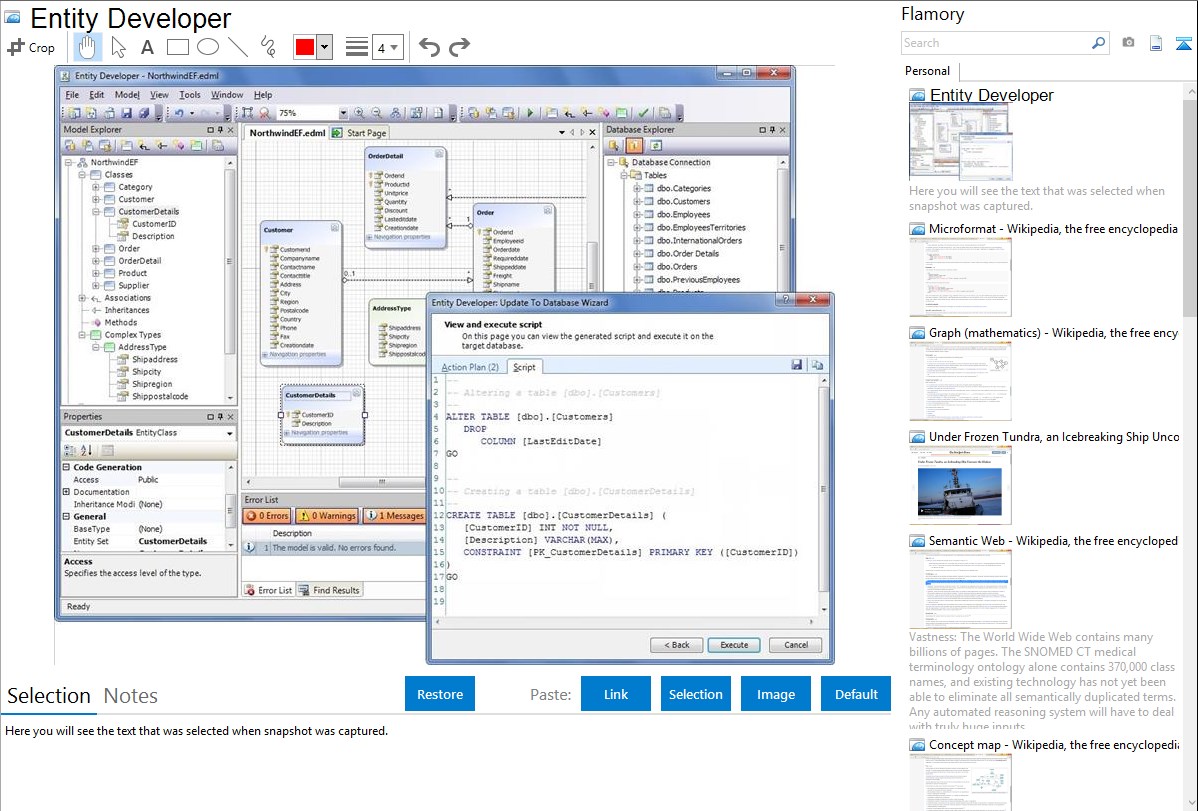The image size is (1198, 811).
Task: Switch Properties to categorized view
Action: pos(70,451)
